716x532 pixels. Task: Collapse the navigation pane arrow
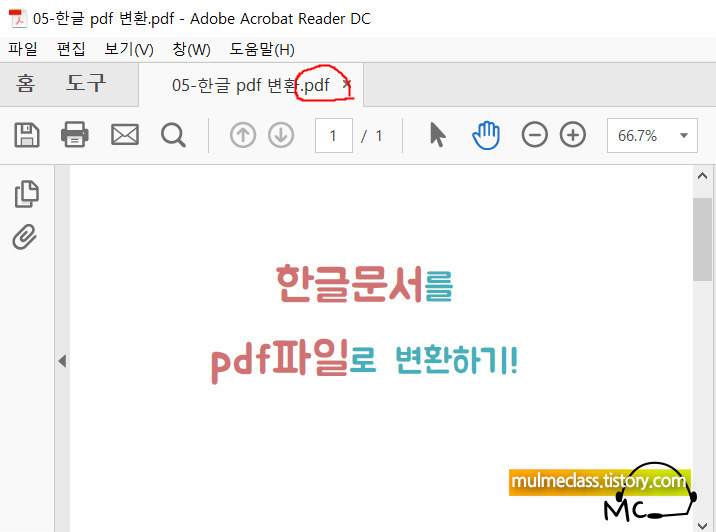(62, 361)
